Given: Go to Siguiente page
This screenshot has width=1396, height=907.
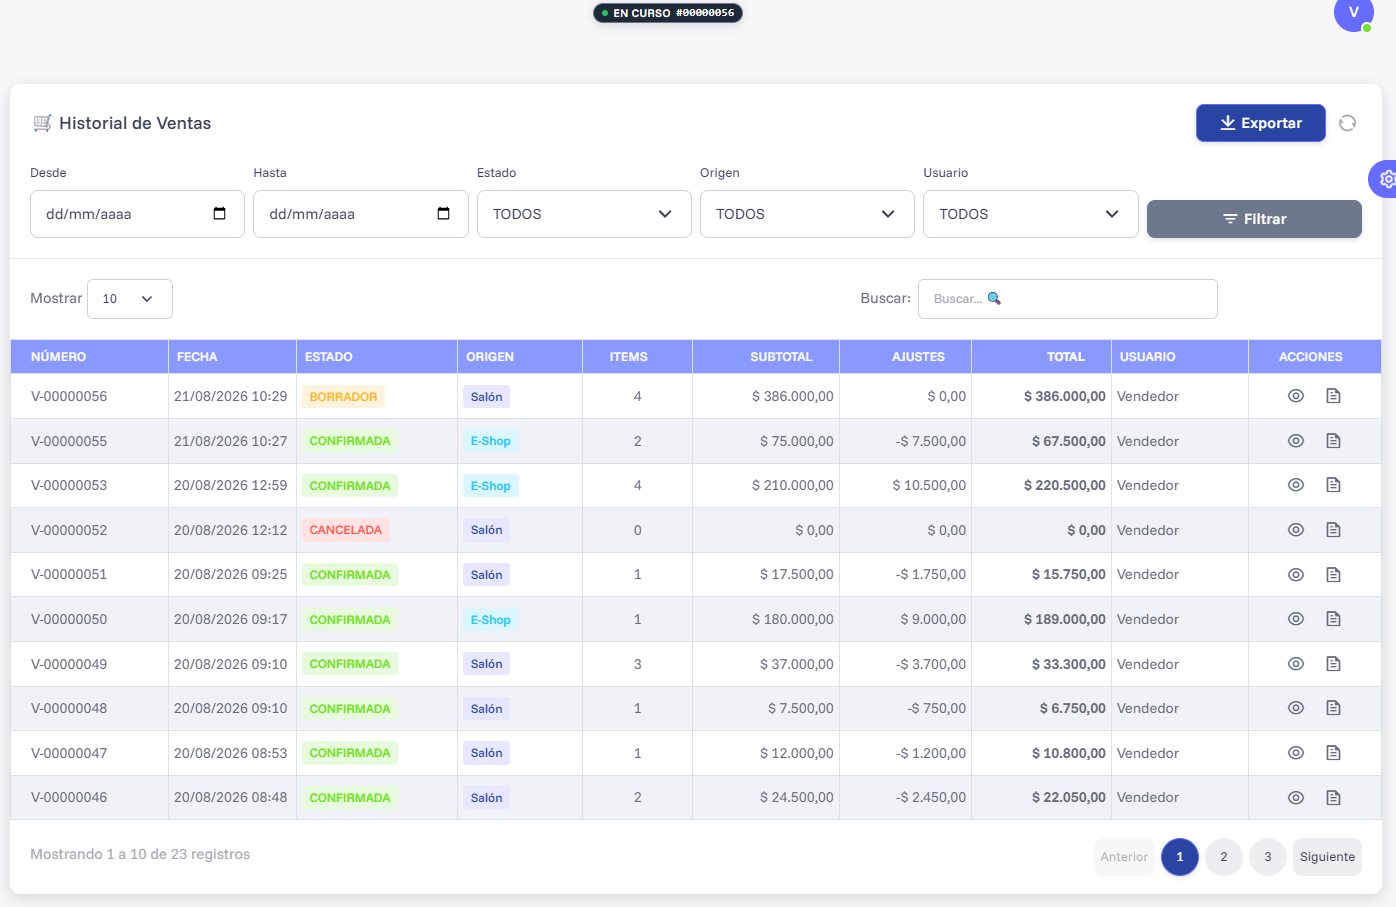Looking at the screenshot, I should coord(1327,857).
